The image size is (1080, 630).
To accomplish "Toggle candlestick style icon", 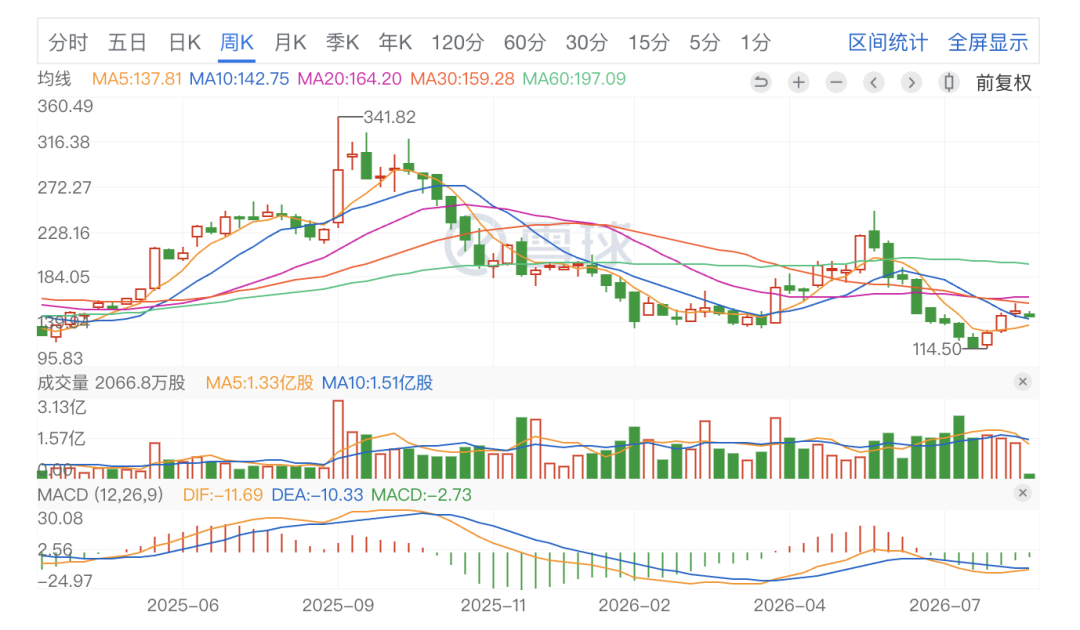I will click(x=949, y=83).
